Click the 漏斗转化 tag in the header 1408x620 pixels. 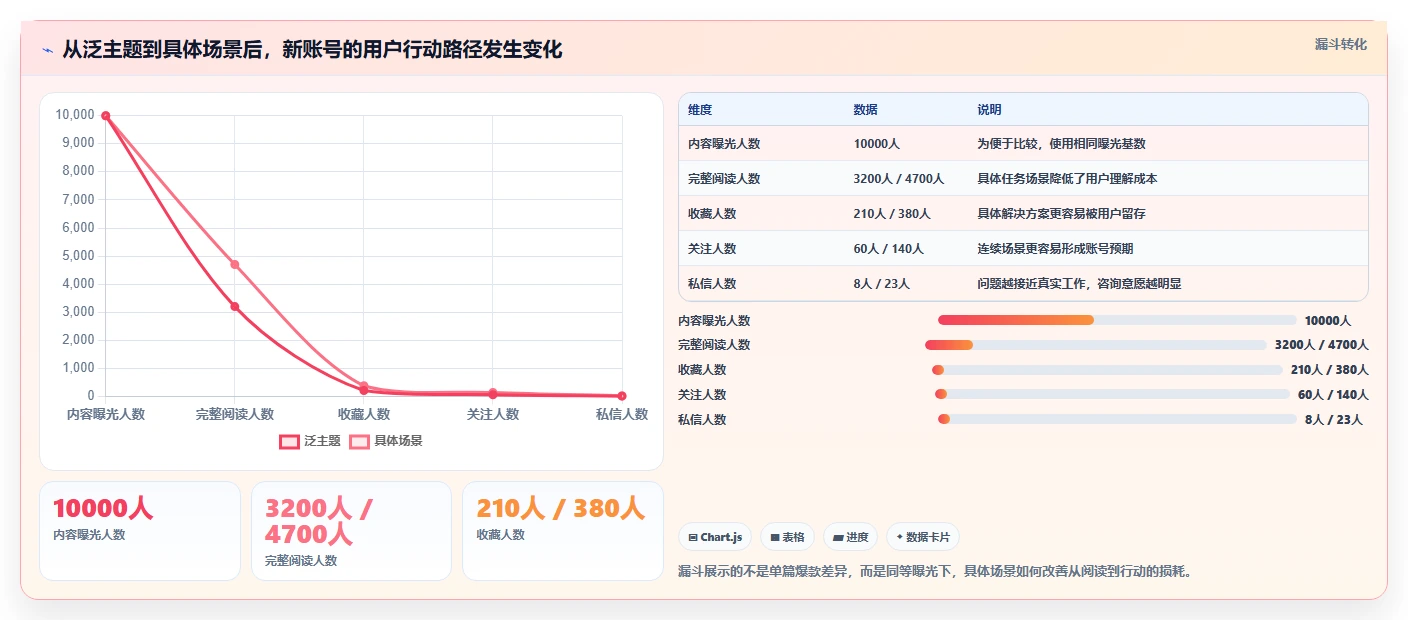1340,44
